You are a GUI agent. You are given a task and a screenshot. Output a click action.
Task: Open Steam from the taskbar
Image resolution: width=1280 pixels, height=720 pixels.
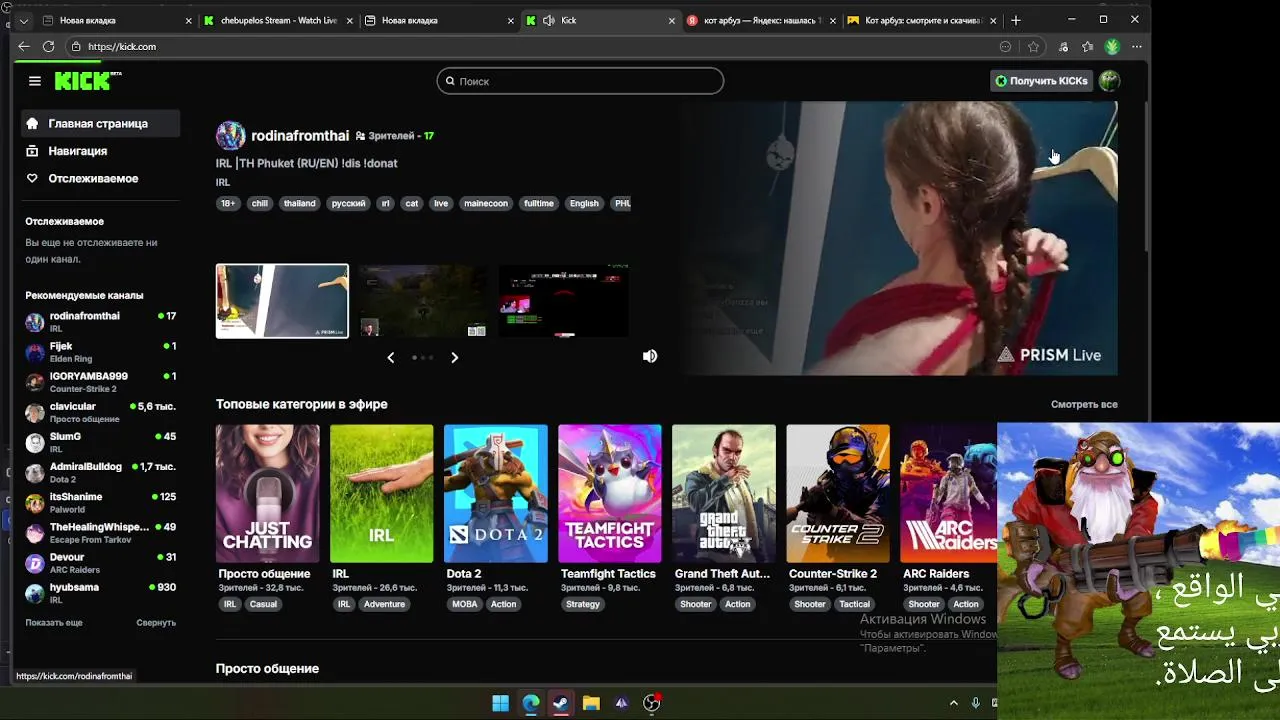click(x=561, y=703)
